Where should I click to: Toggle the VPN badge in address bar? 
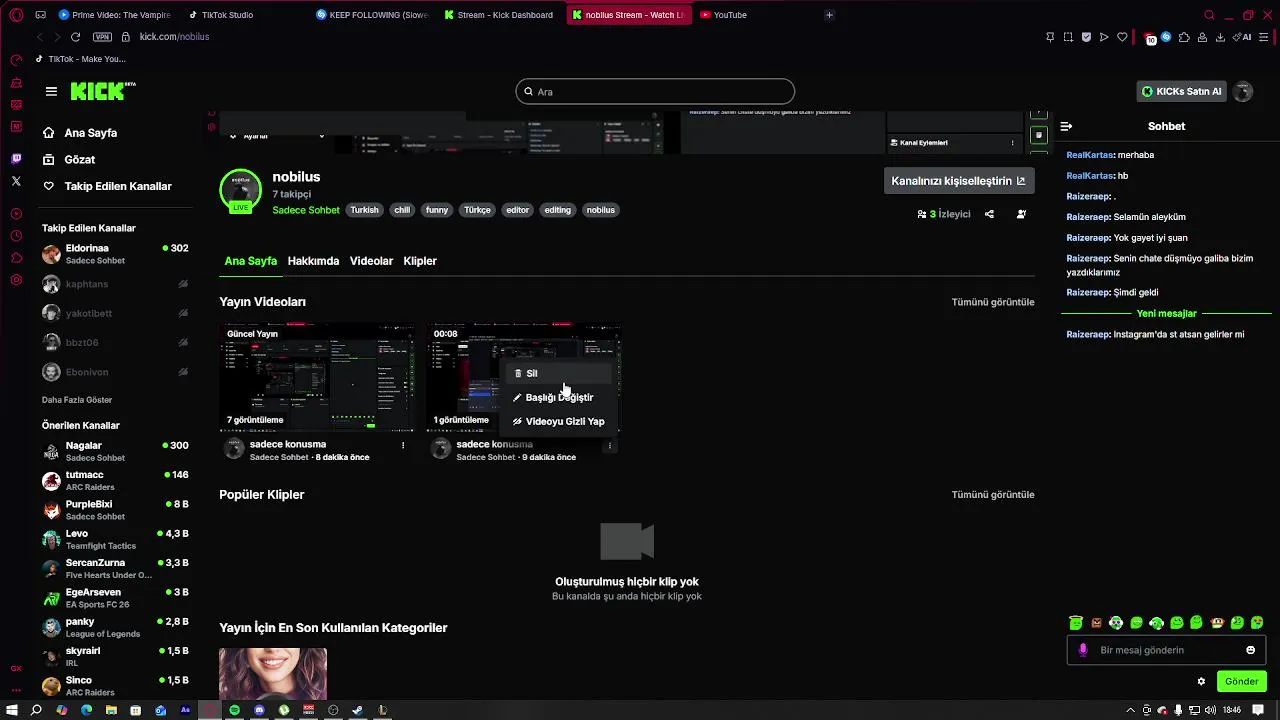[102, 37]
